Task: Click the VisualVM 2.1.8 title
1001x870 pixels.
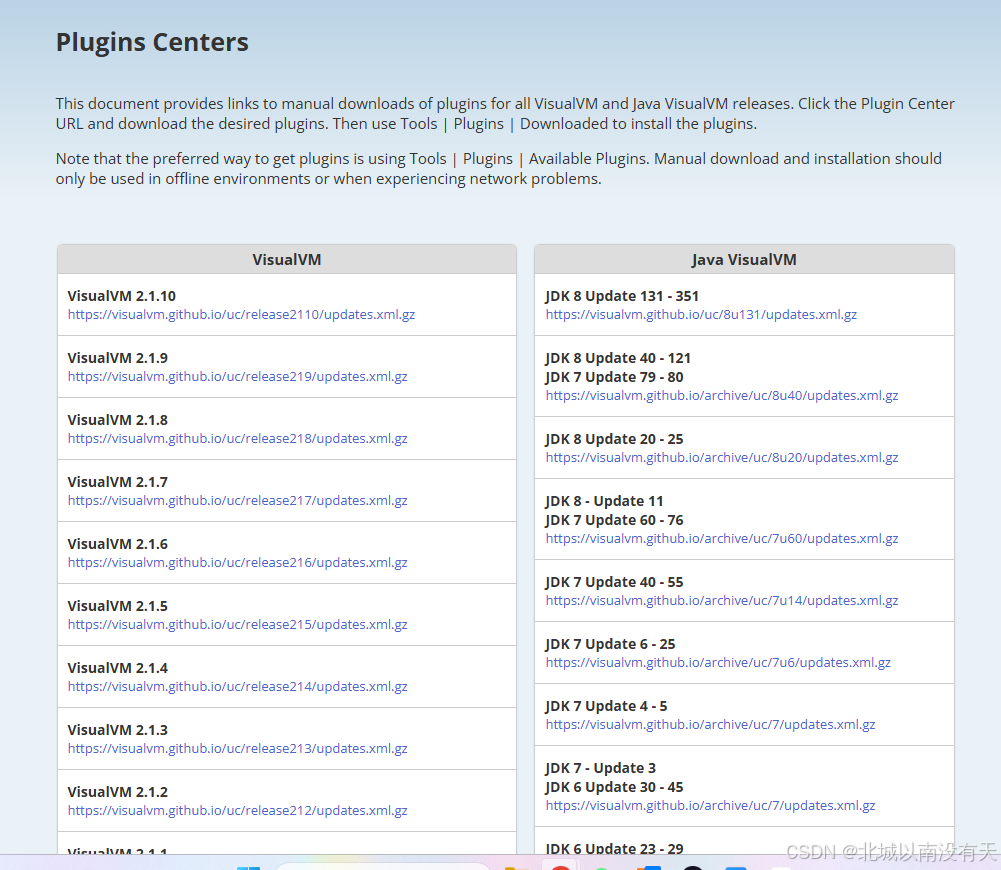Action: (x=117, y=420)
